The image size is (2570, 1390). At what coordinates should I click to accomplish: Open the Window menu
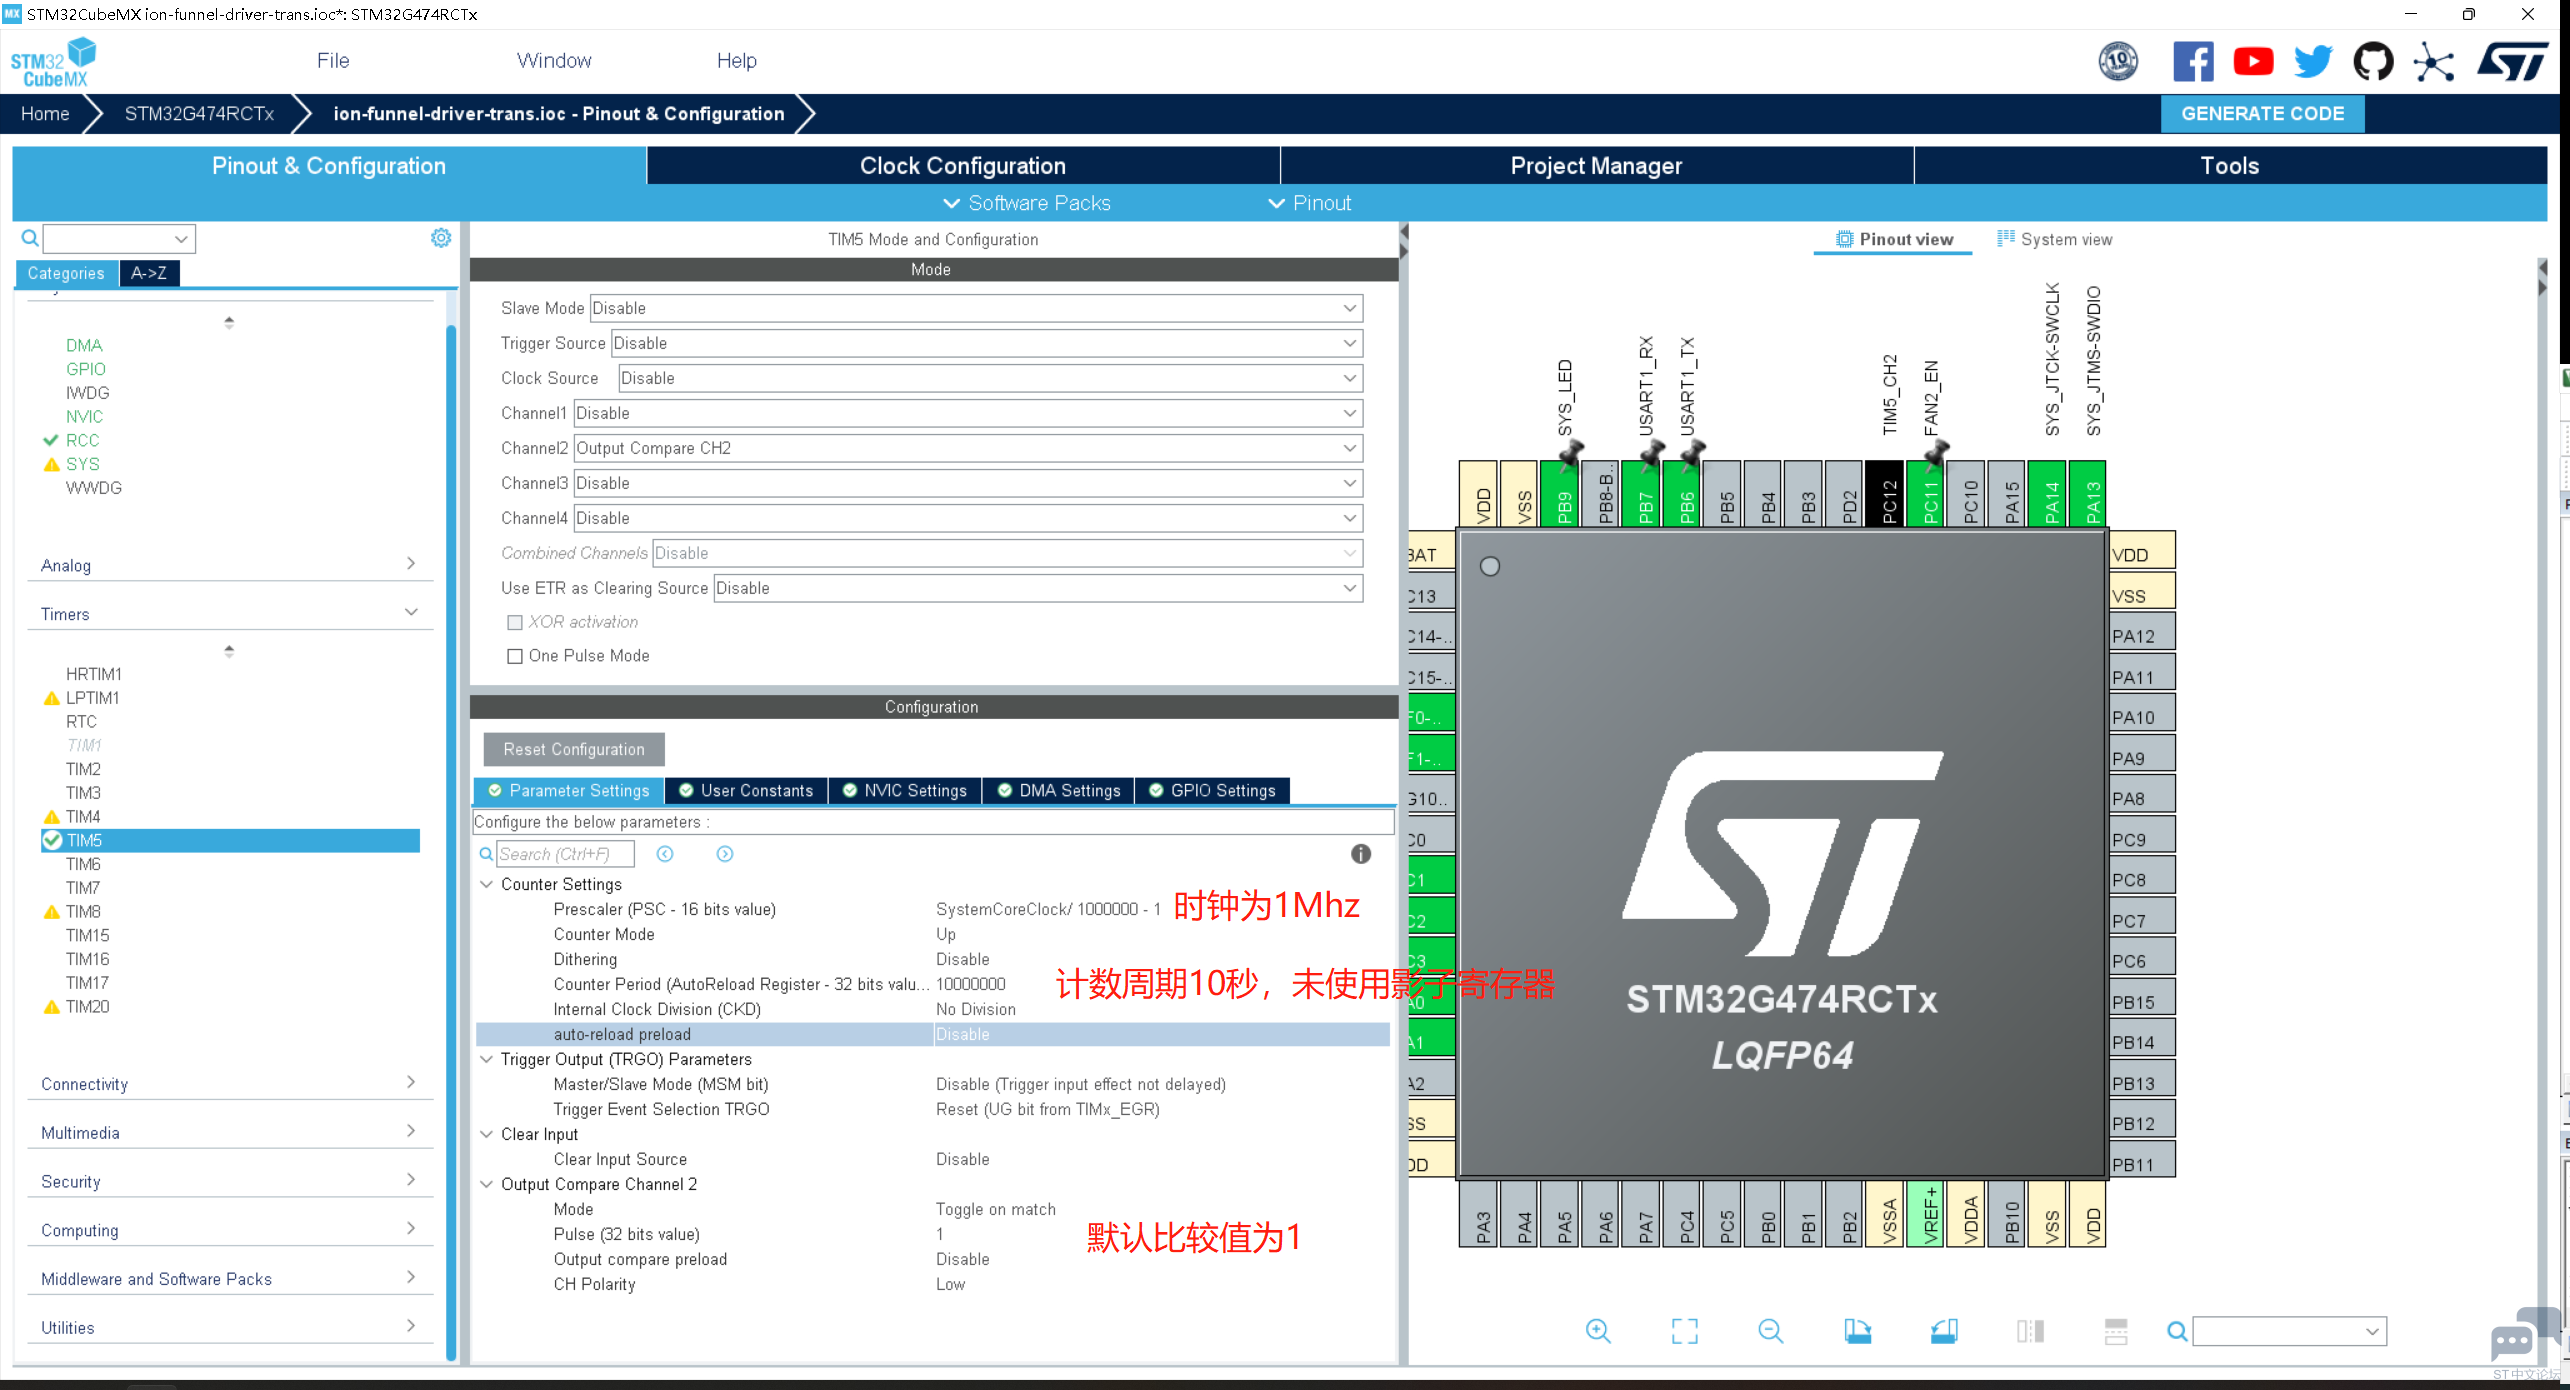coord(554,61)
